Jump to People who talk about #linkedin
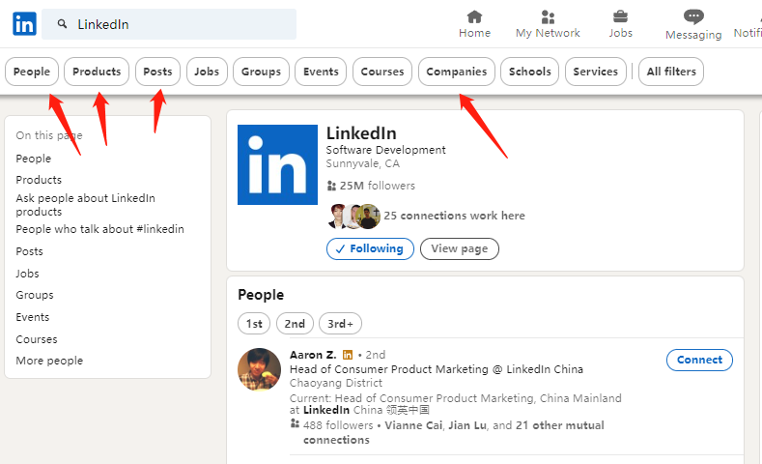 100,229
